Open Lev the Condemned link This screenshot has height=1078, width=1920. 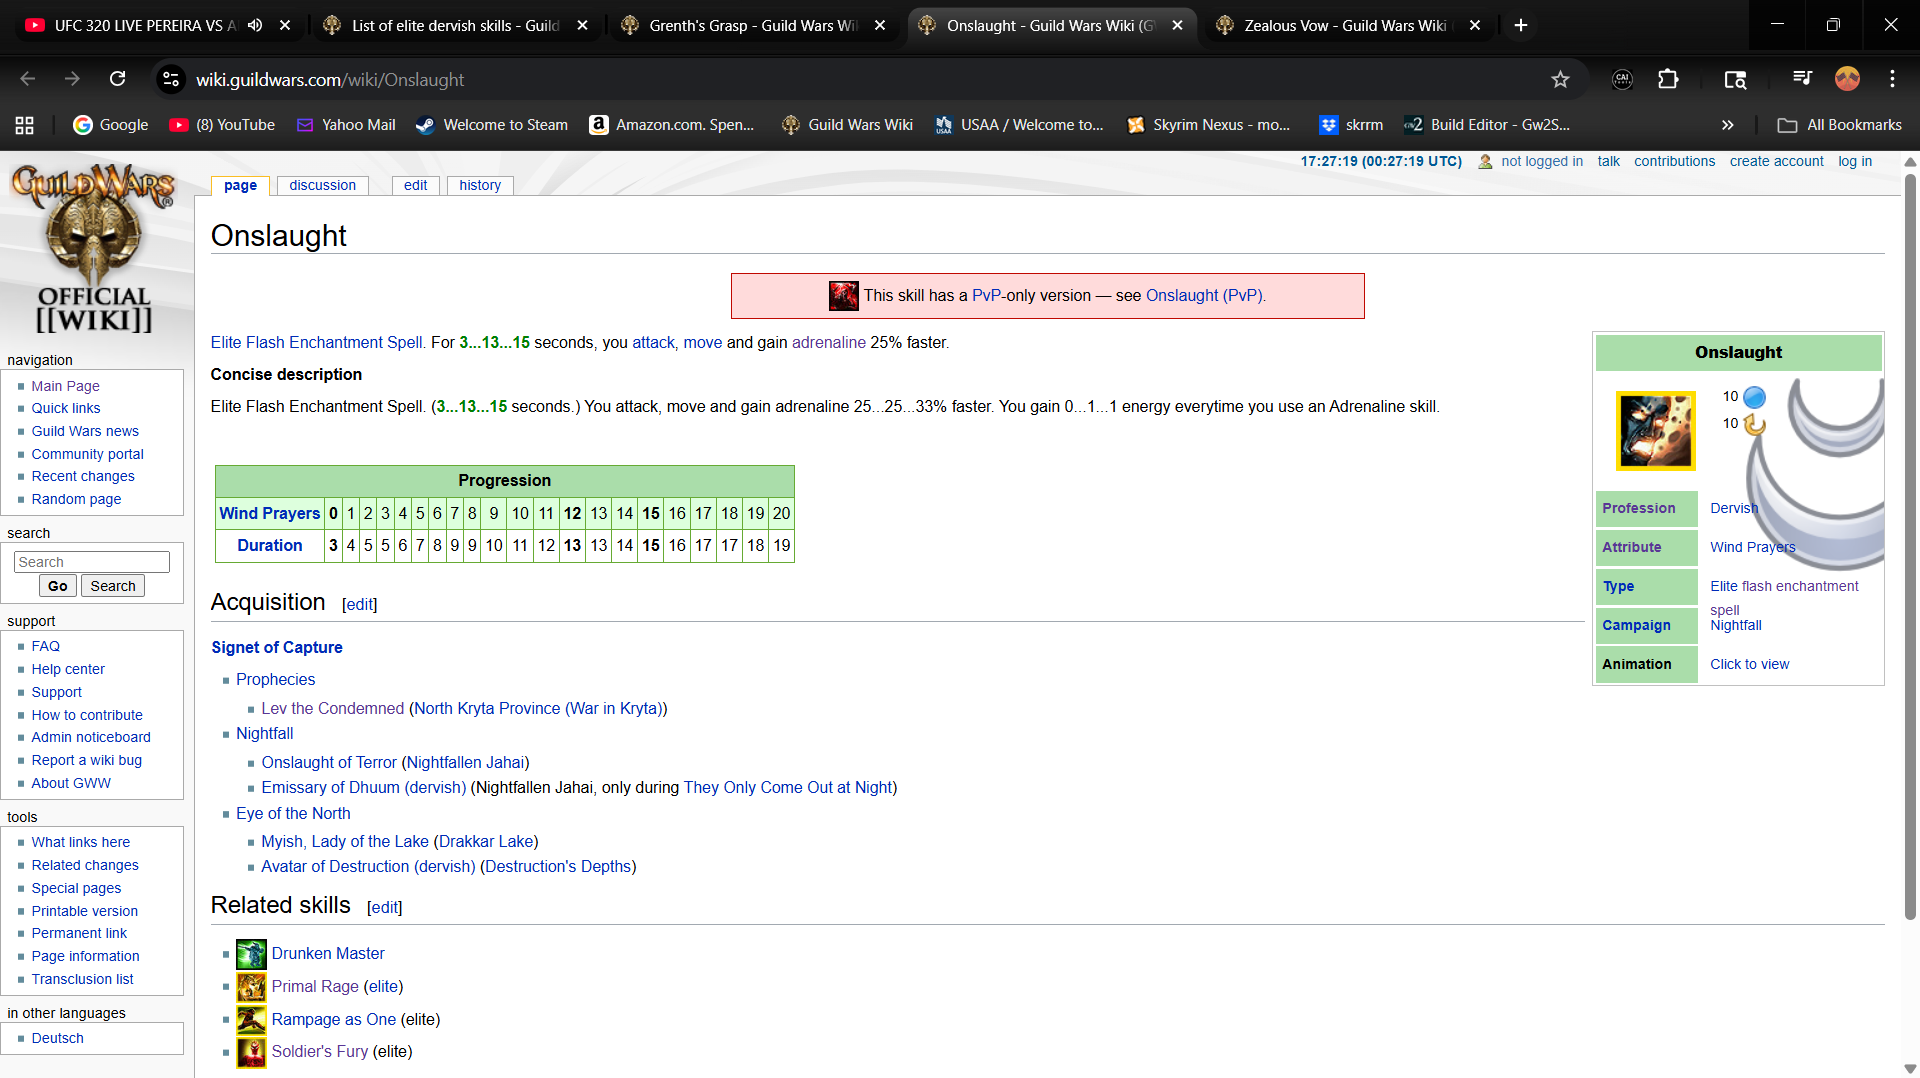(333, 708)
